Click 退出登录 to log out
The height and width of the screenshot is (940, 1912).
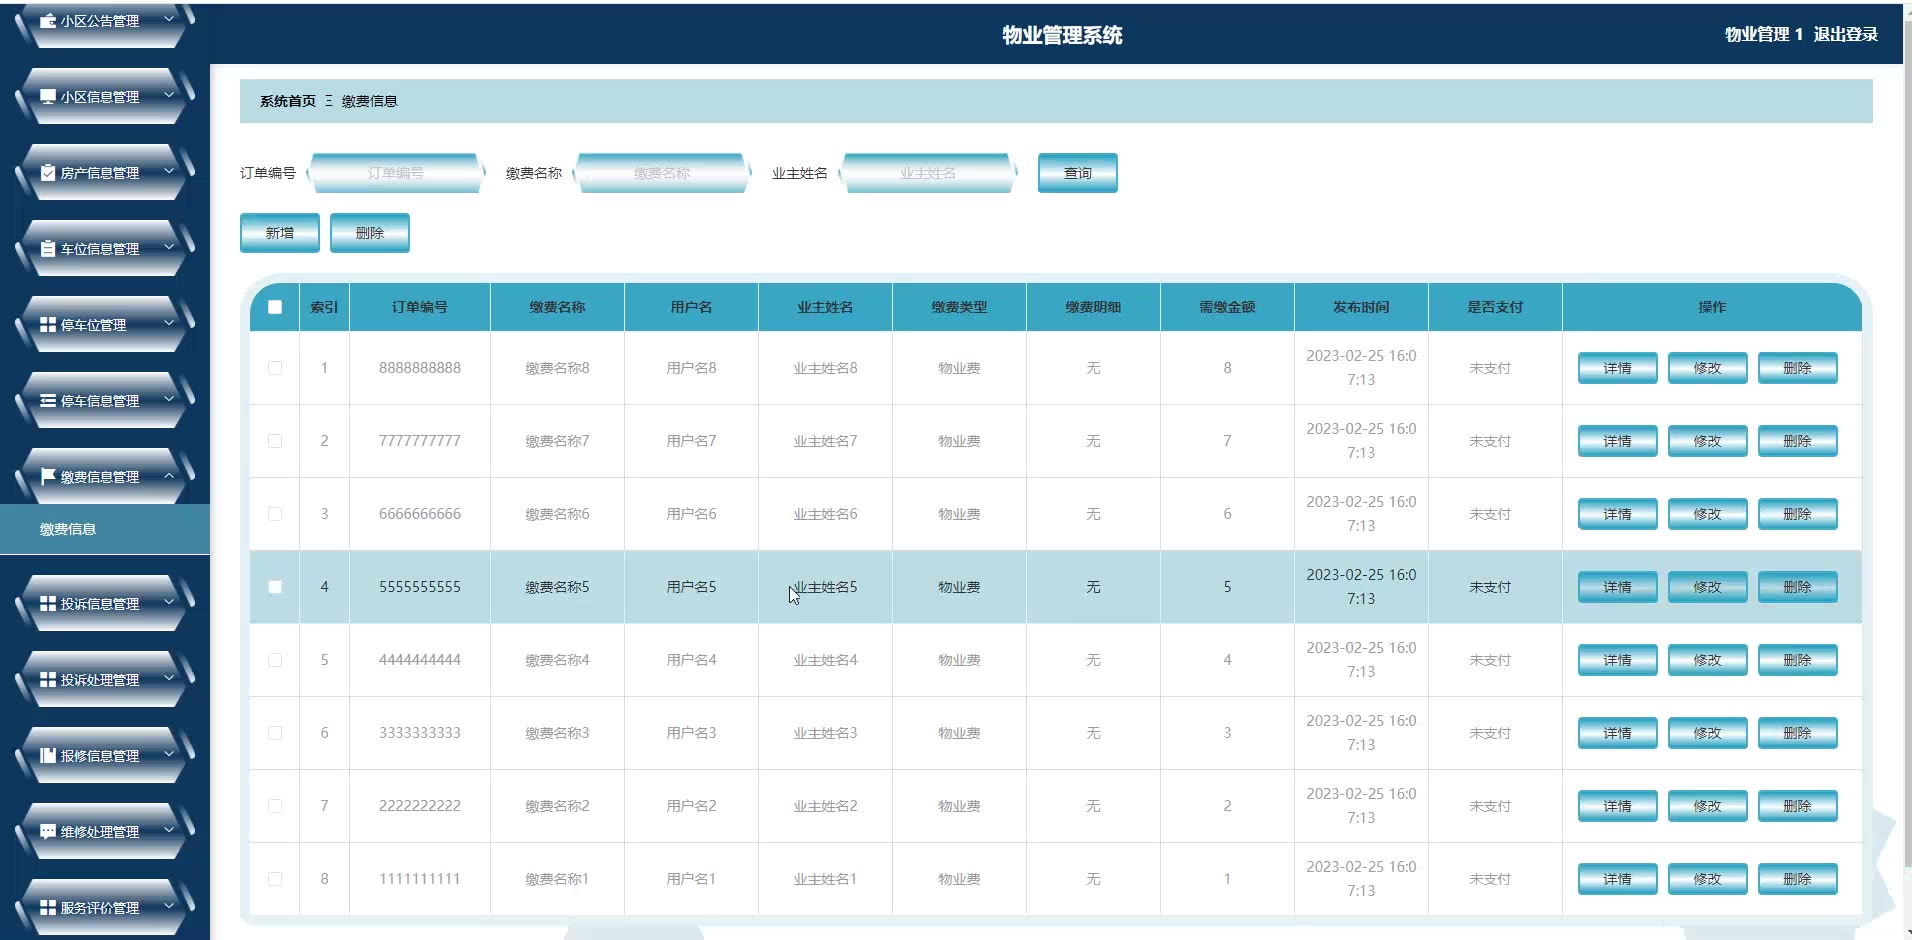pos(1845,34)
